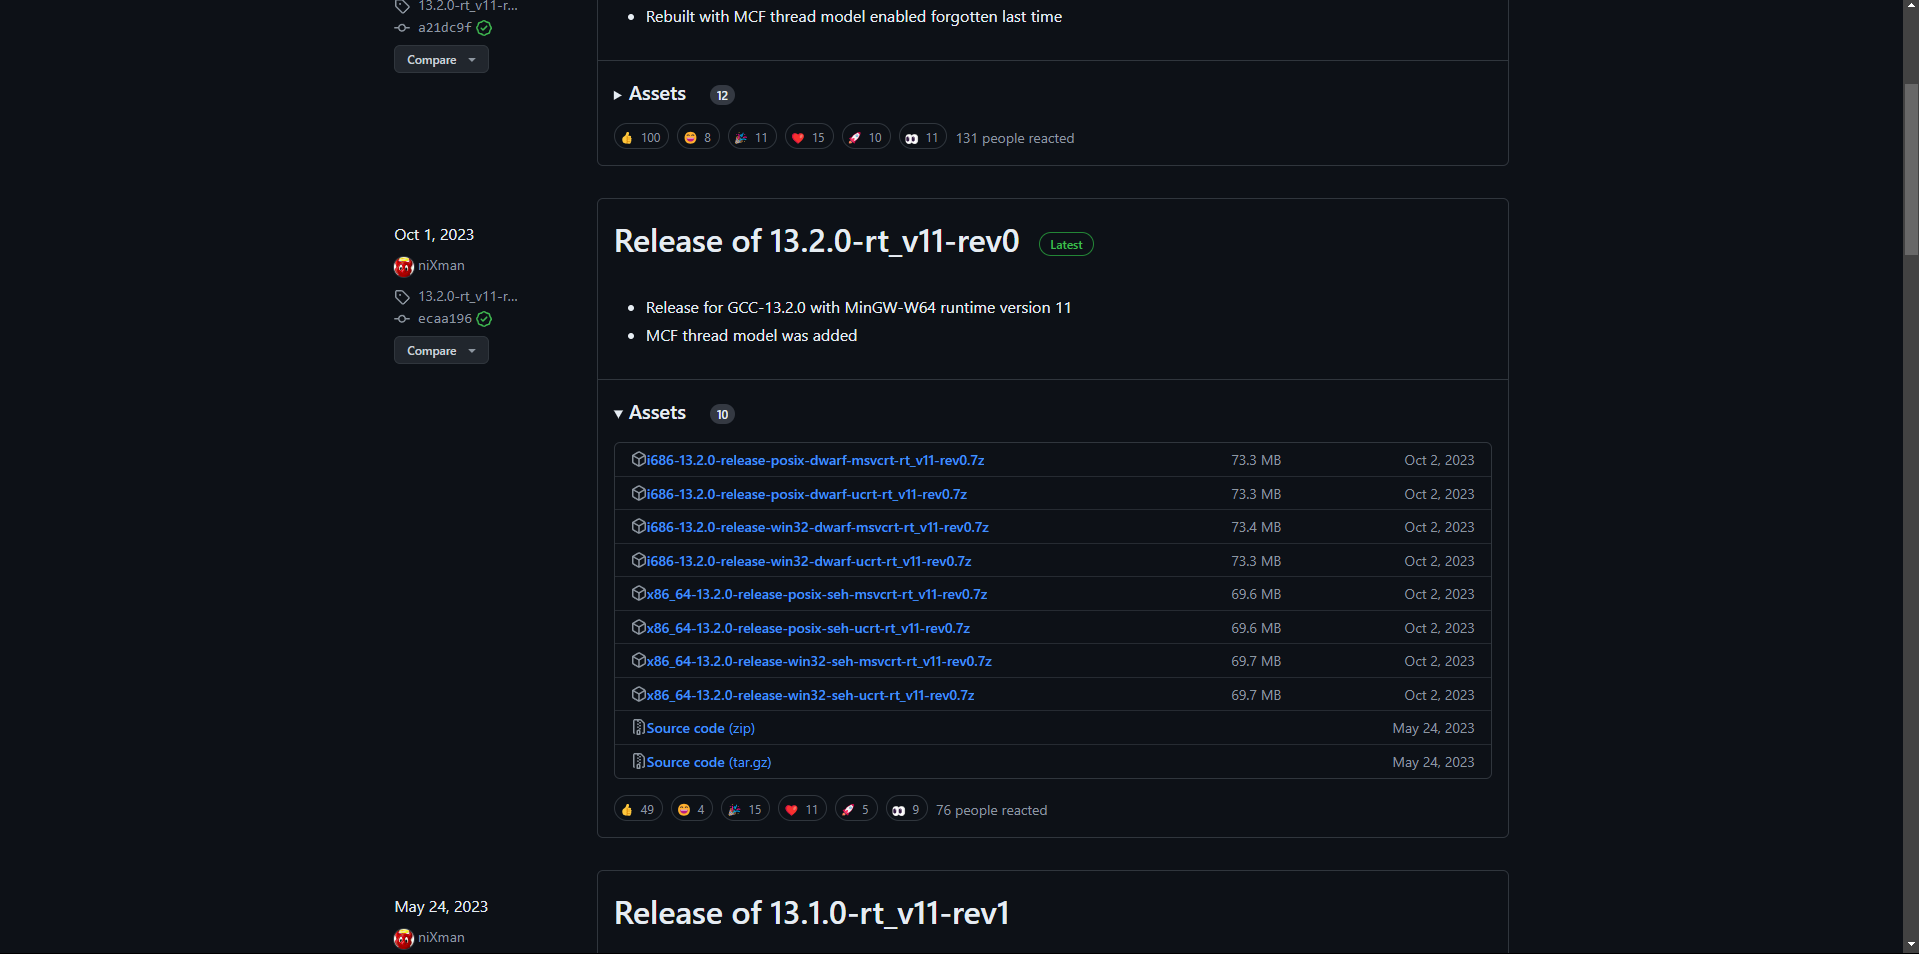Download x86_64-13.2.0-release-posix-seh-ucrt-rt_v11-rev0.7z
Viewport: 1919px width, 954px height.
[x=808, y=628]
